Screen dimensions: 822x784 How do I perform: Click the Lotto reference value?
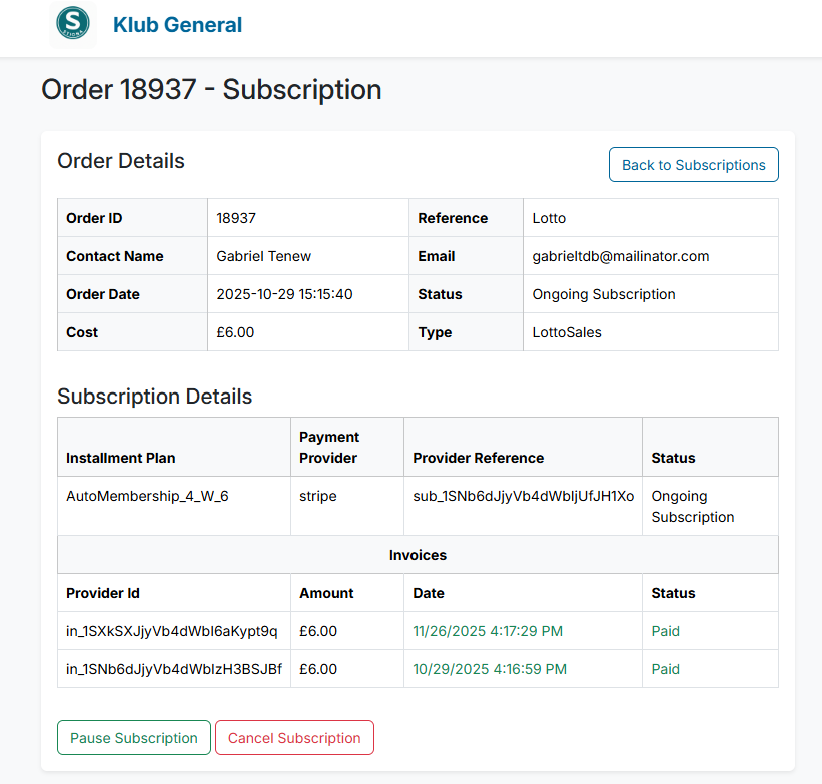click(x=548, y=217)
